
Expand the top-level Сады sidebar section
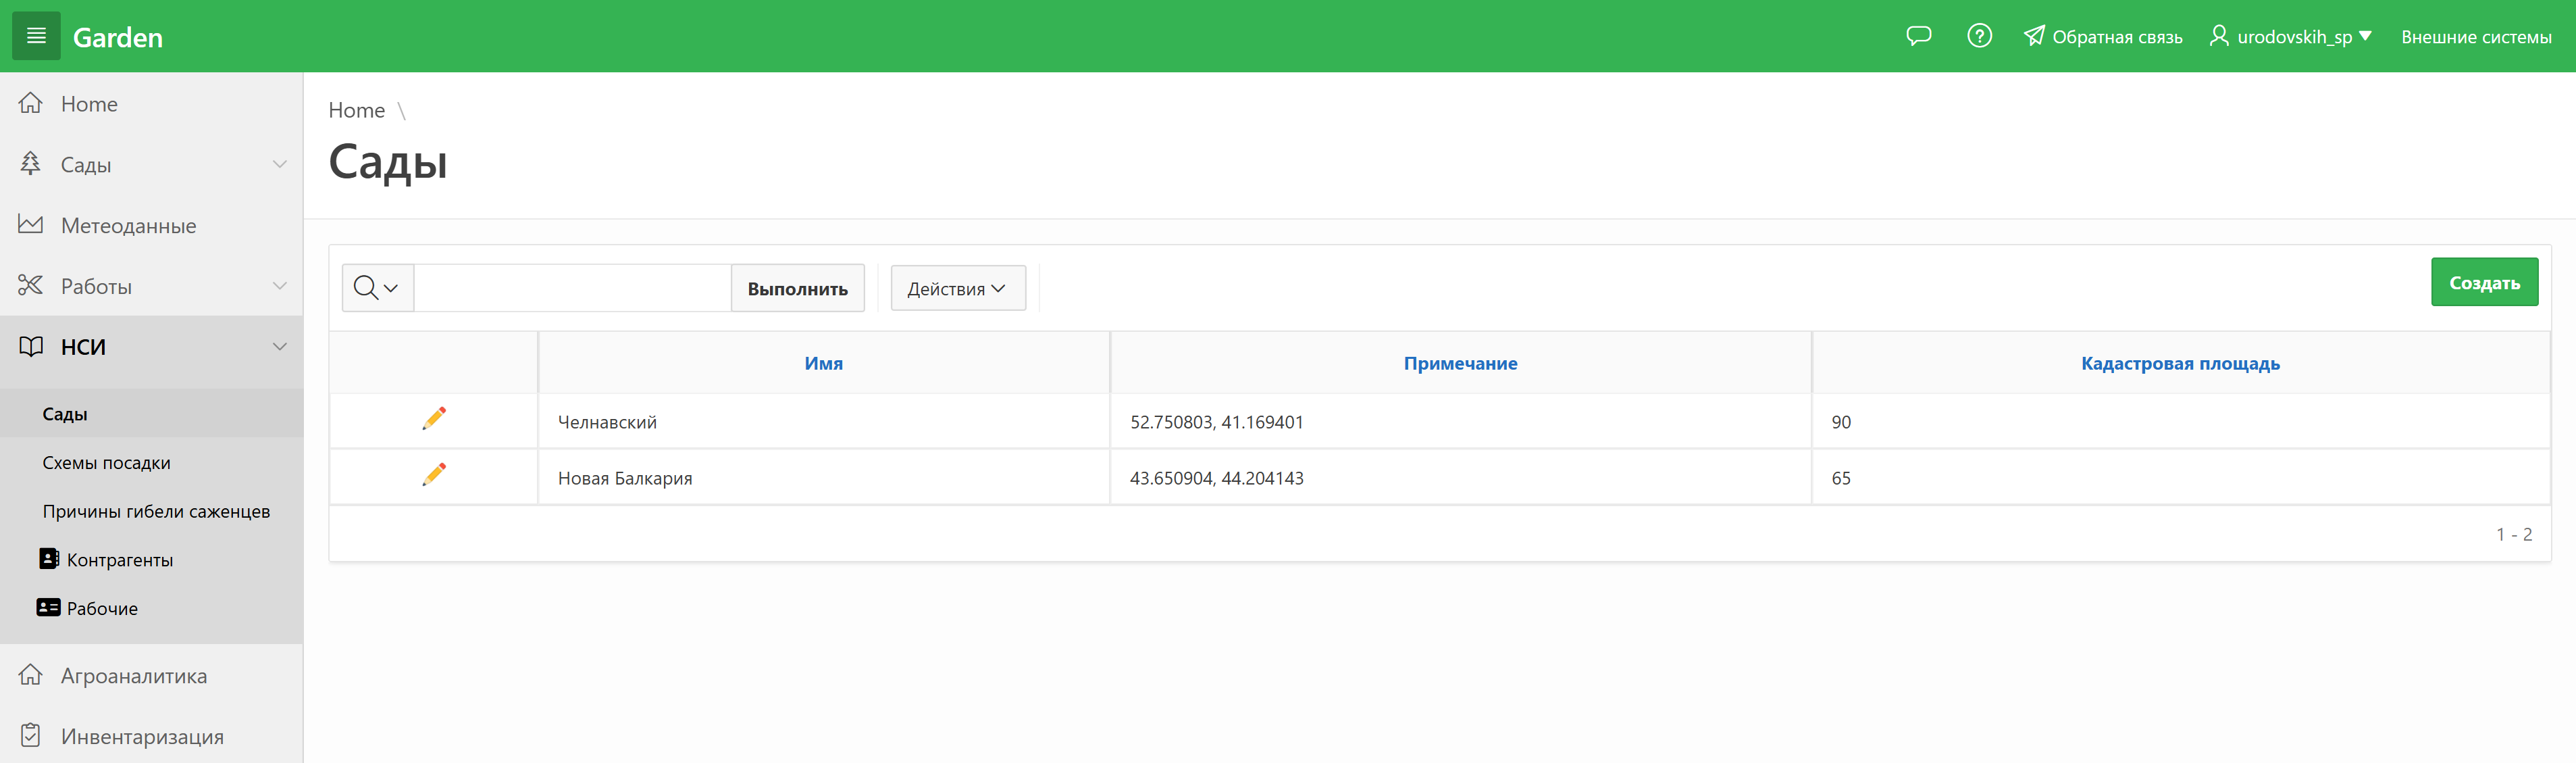click(x=279, y=164)
